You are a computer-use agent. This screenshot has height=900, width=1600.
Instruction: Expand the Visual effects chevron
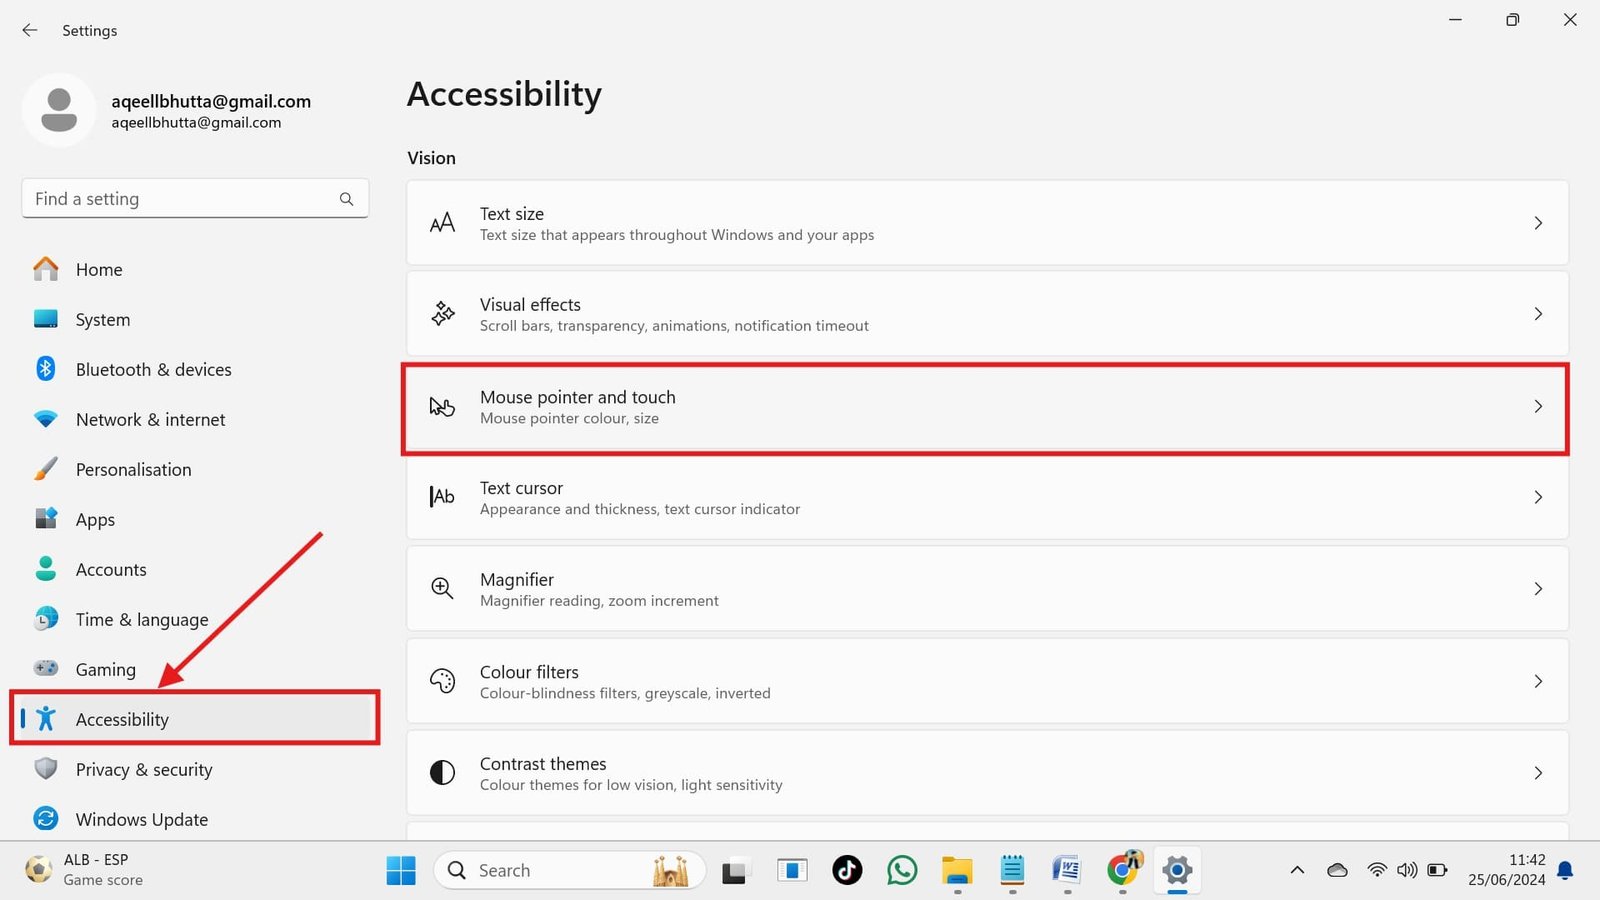[1538, 314]
